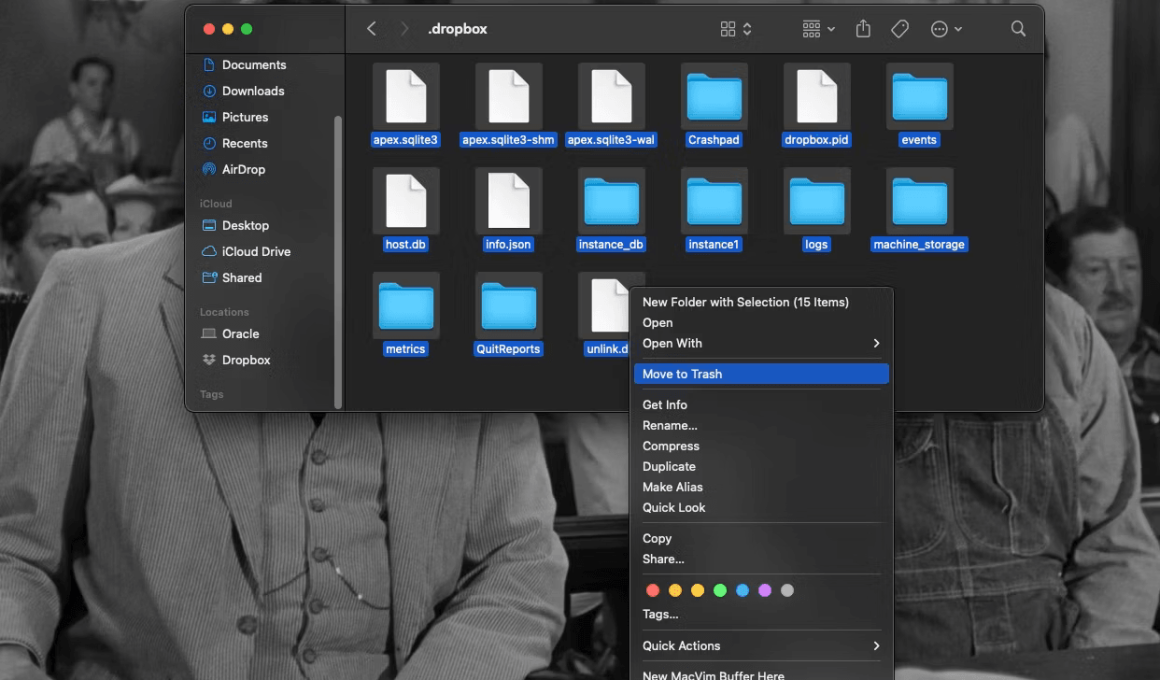Choose Share... from the context menu
This screenshot has width=1160, height=680.
click(x=761, y=559)
